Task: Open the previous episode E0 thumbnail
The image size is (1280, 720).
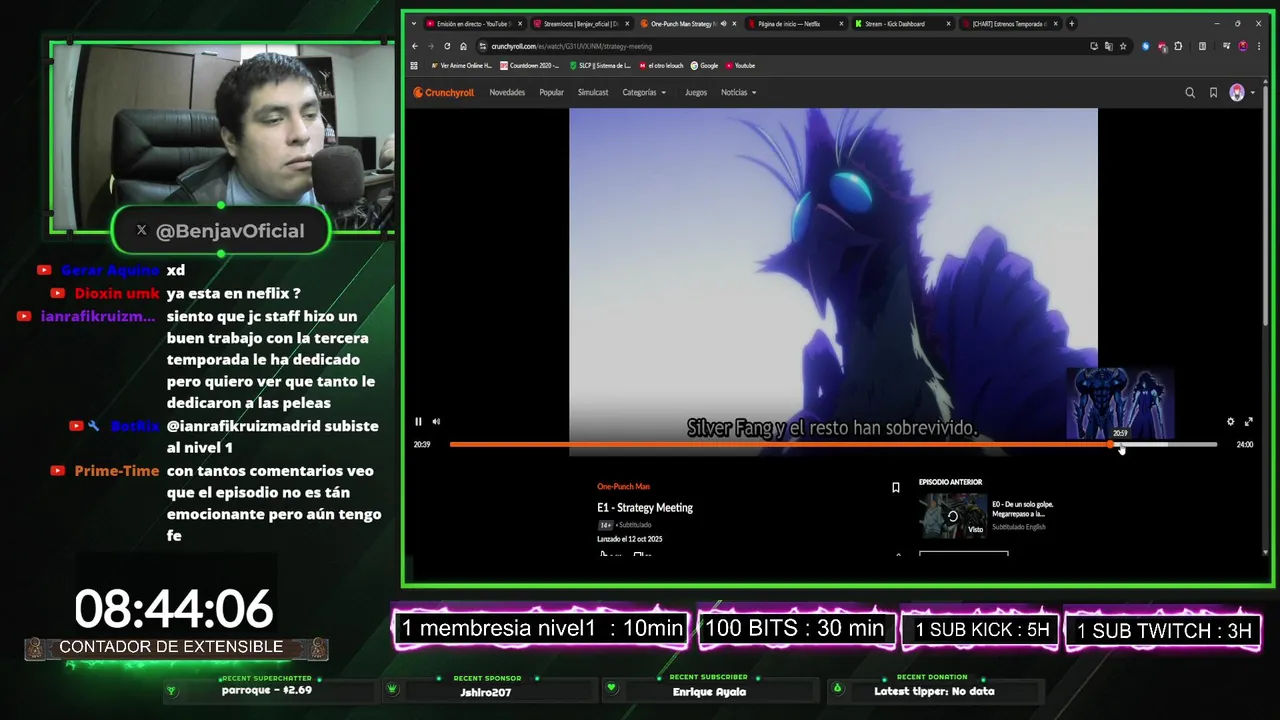Action: click(x=953, y=516)
